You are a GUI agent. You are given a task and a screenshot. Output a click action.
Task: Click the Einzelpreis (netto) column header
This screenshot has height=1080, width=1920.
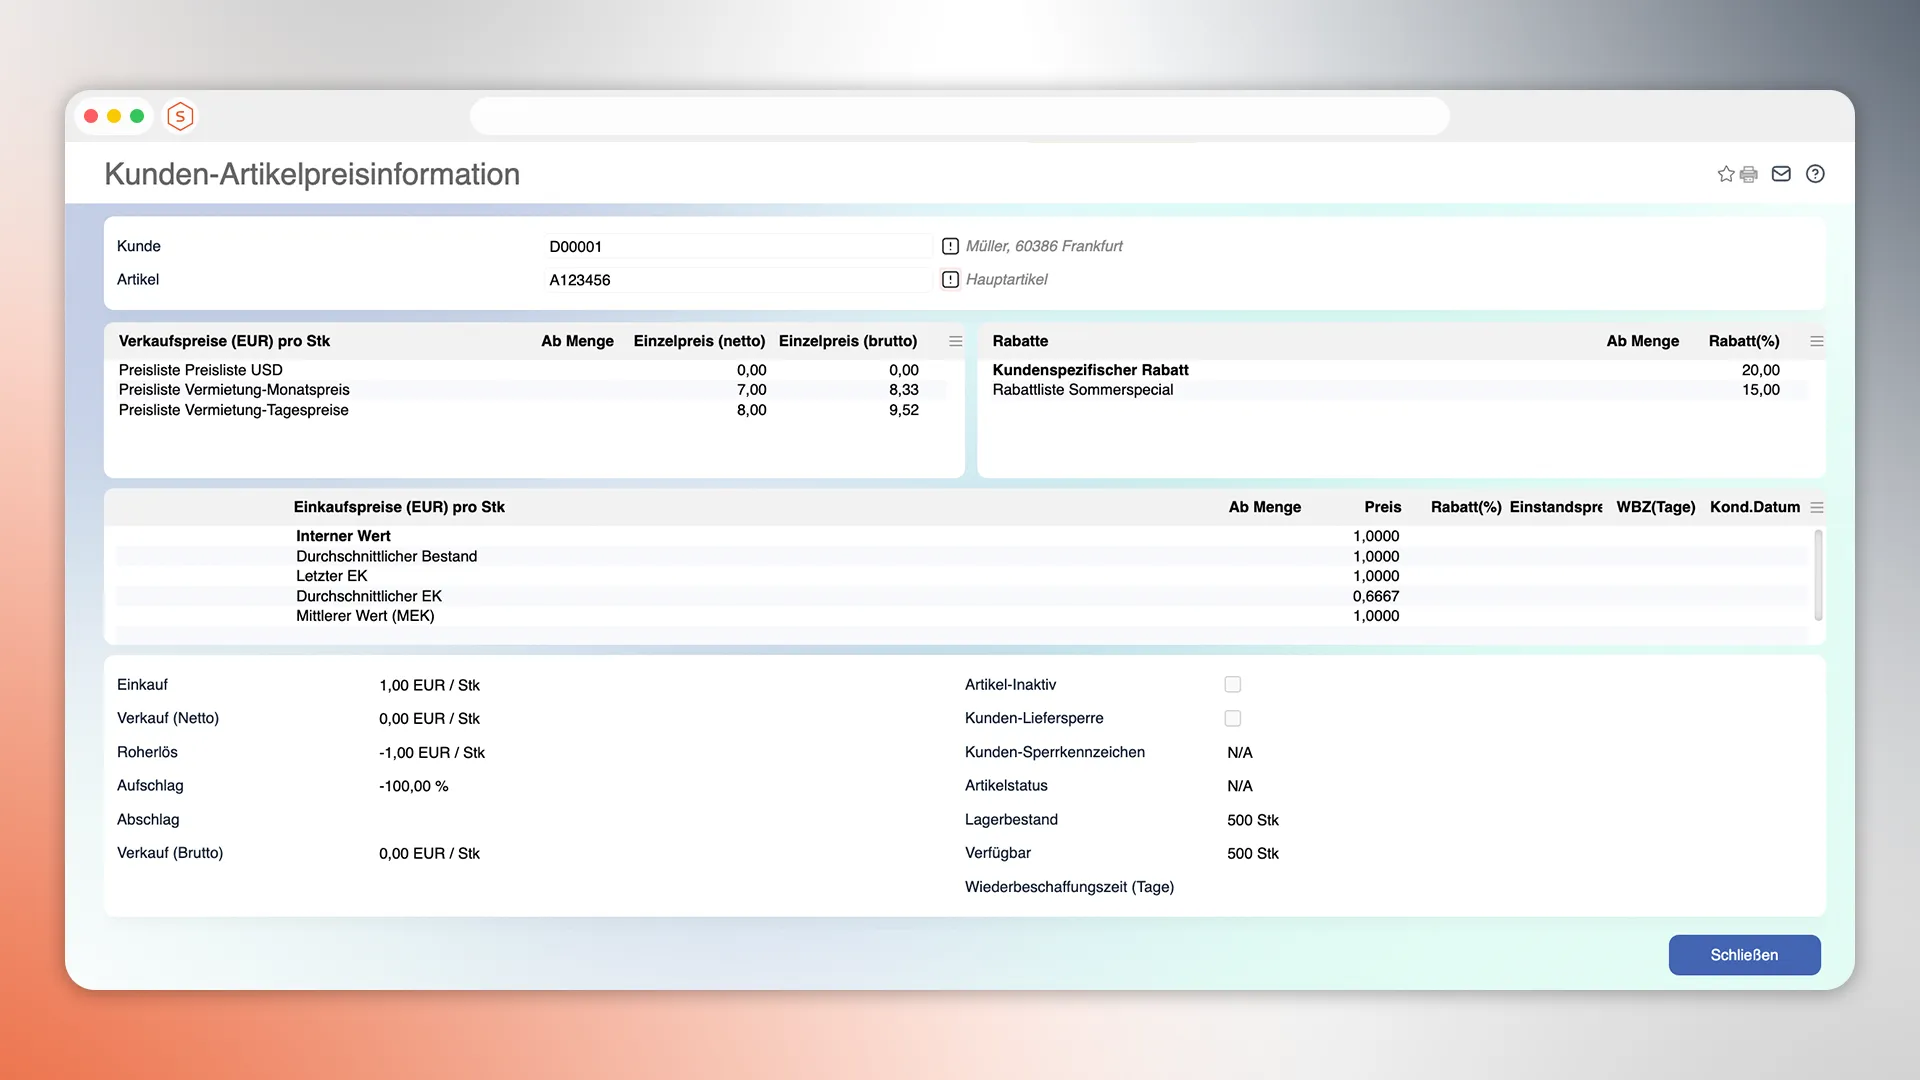(699, 341)
